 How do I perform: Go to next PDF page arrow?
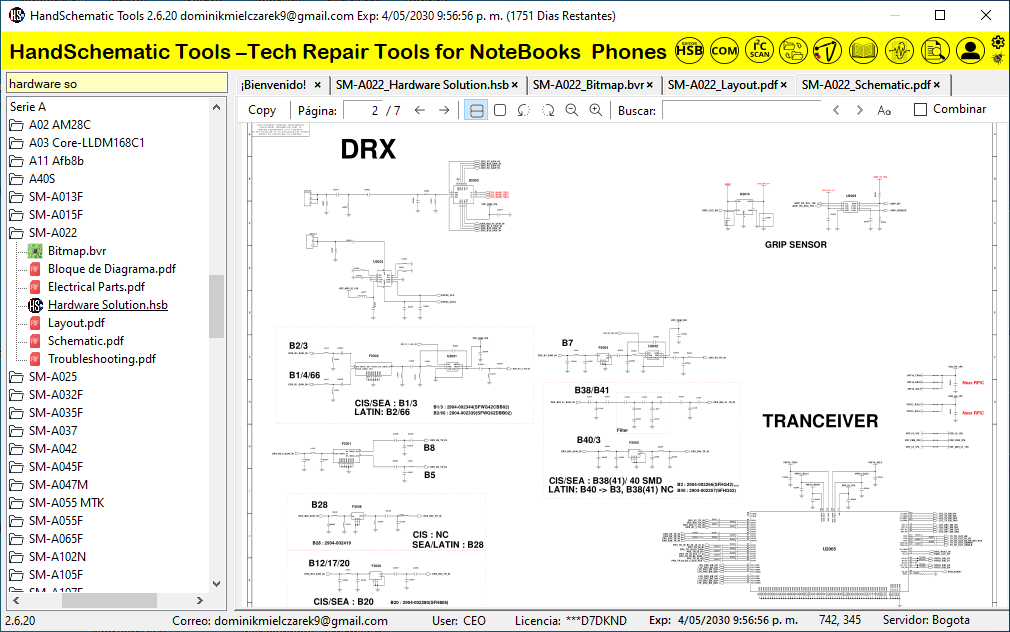point(444,110)
